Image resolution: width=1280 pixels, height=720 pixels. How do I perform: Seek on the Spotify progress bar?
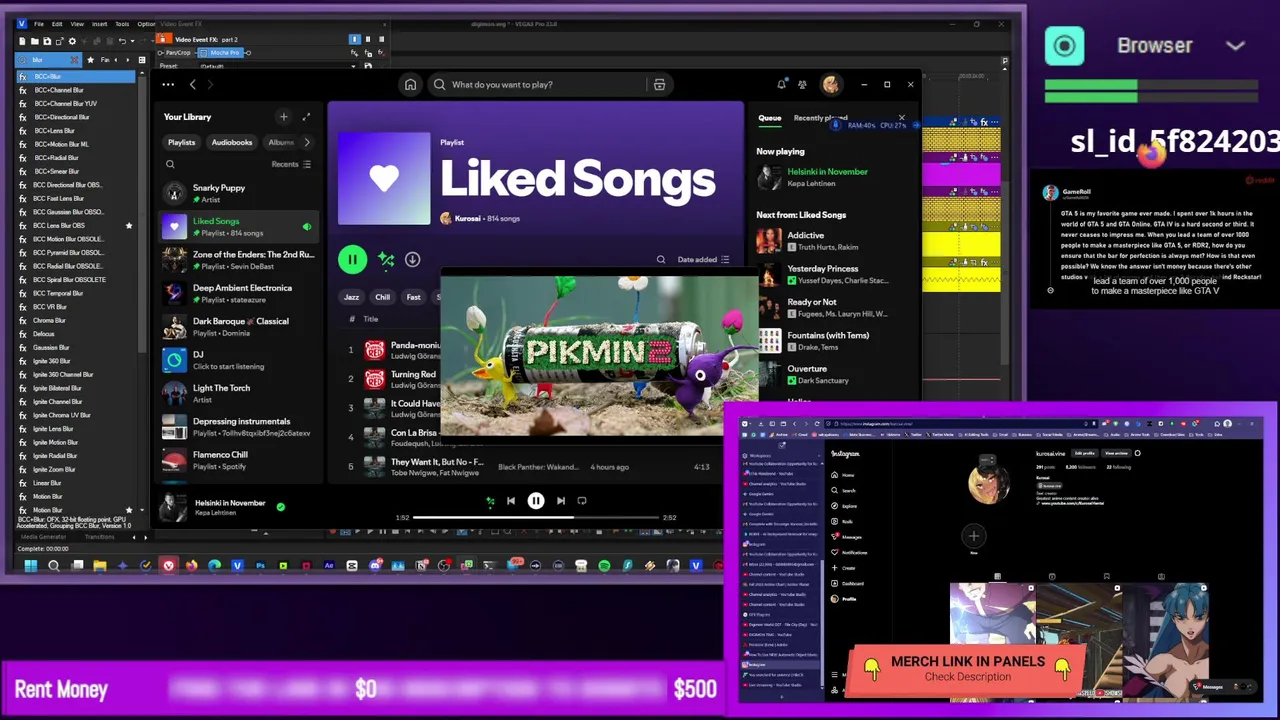coord(536,518)
